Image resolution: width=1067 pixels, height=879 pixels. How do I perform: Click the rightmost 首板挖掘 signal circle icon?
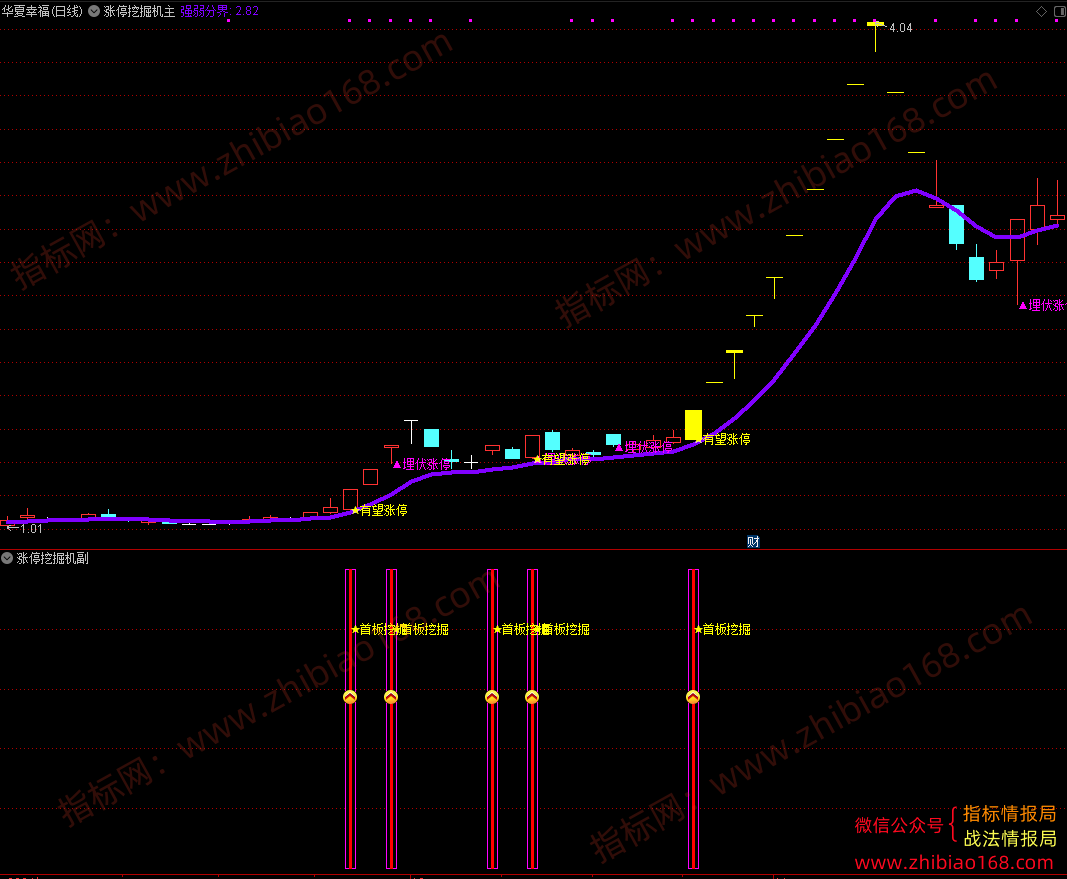click(693, 697)
